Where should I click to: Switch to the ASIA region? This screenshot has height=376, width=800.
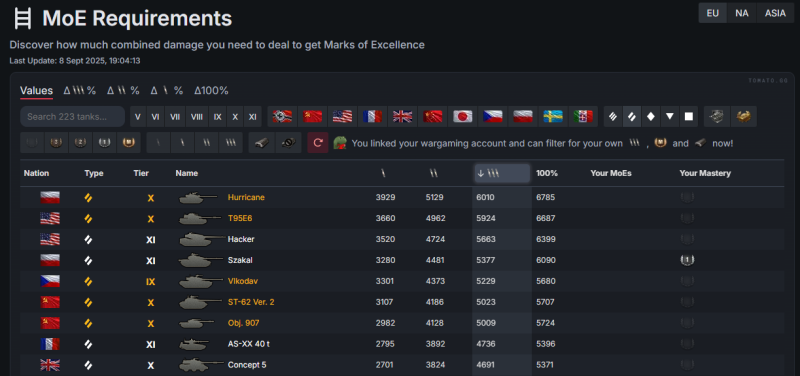click(775, 13)
